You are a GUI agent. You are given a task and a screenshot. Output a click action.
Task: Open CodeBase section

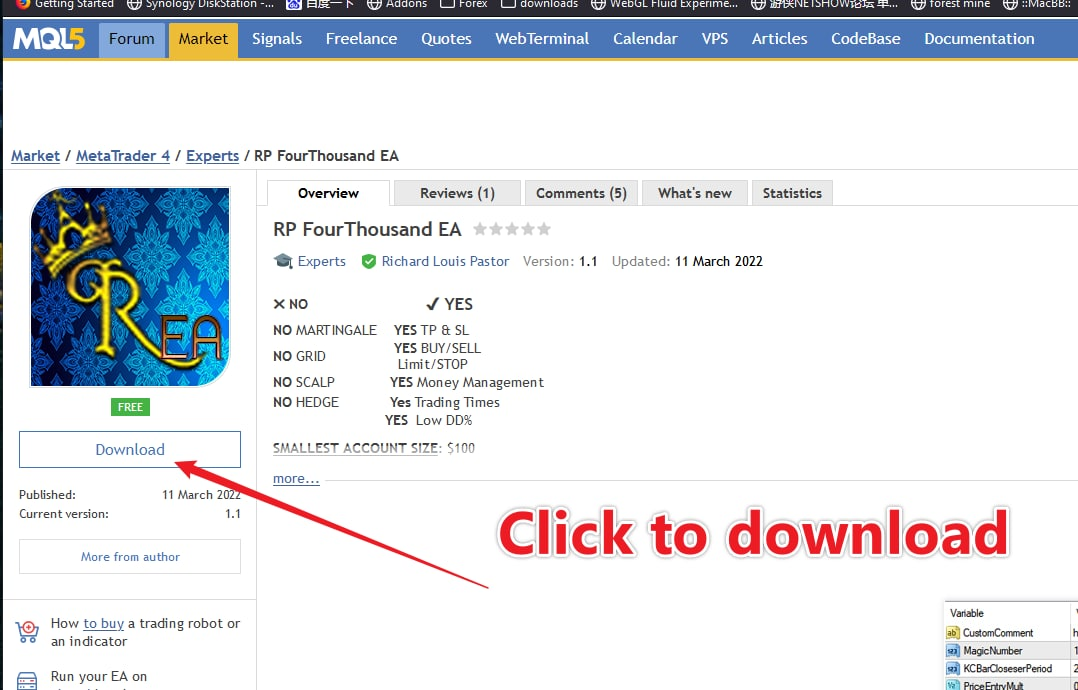point(866,39)
